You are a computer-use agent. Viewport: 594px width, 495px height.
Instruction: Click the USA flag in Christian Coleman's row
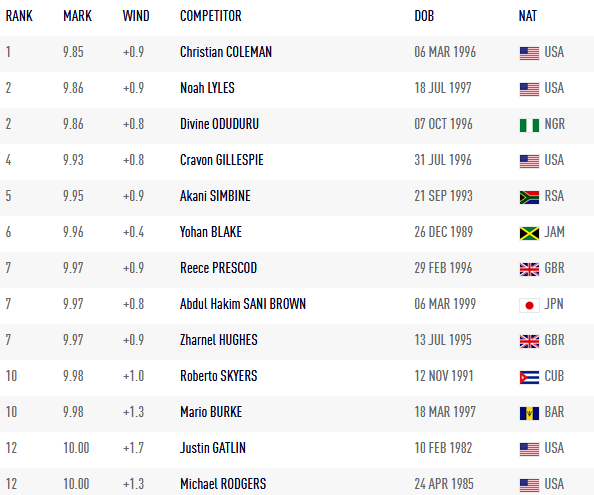pos(529,53)
